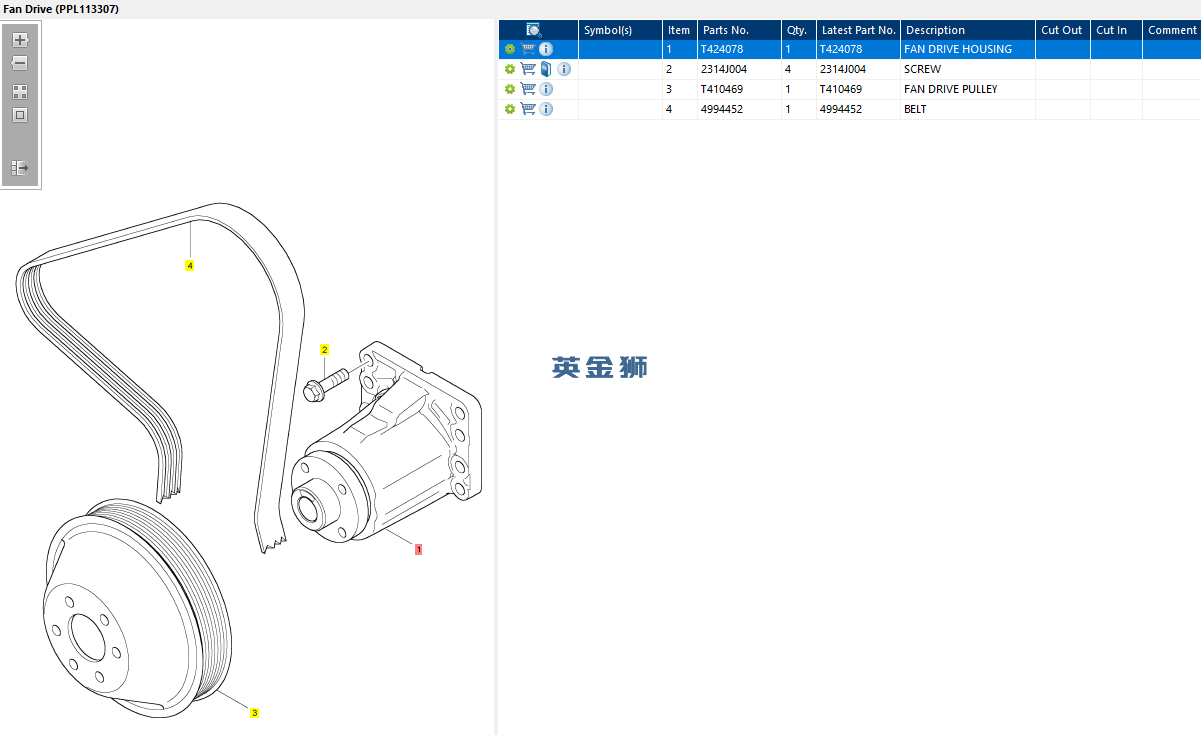Image resolution: width=1201 pixels, height=735 pixels.
Task: Sort by Description column header
Action: (x=968, y=30)
